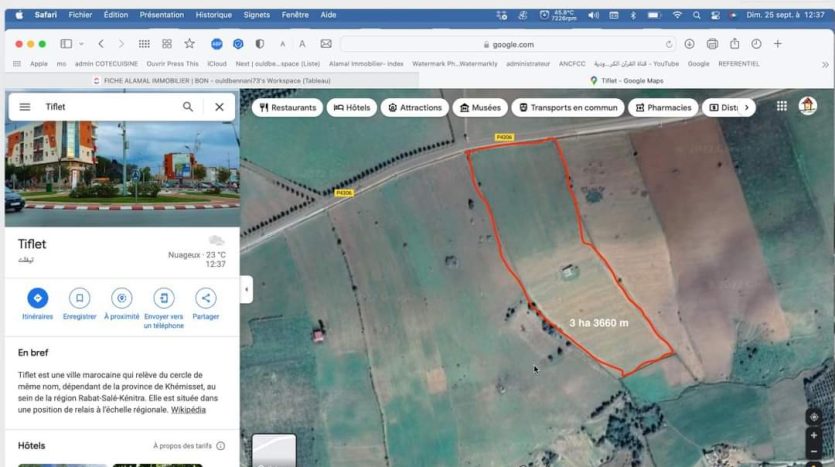Select the Restaurants filter chip

(288, 108)
